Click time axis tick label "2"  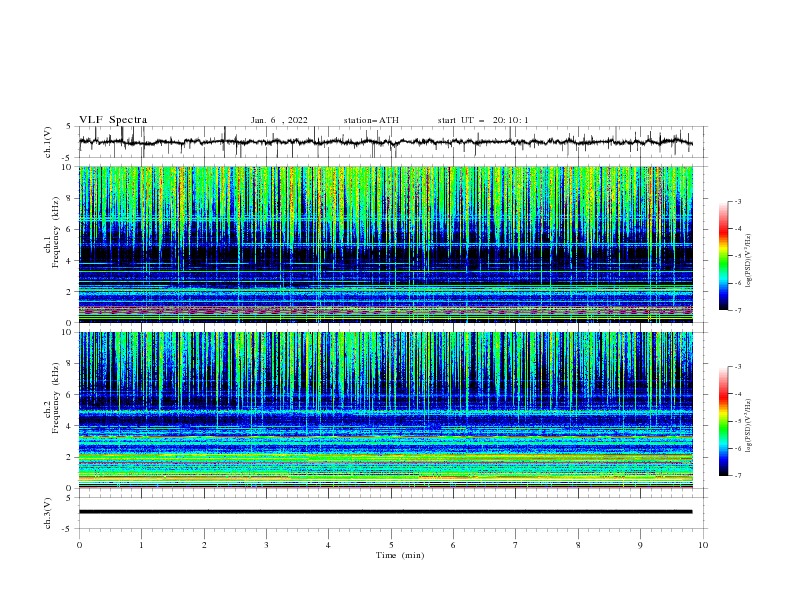point(204,545)
